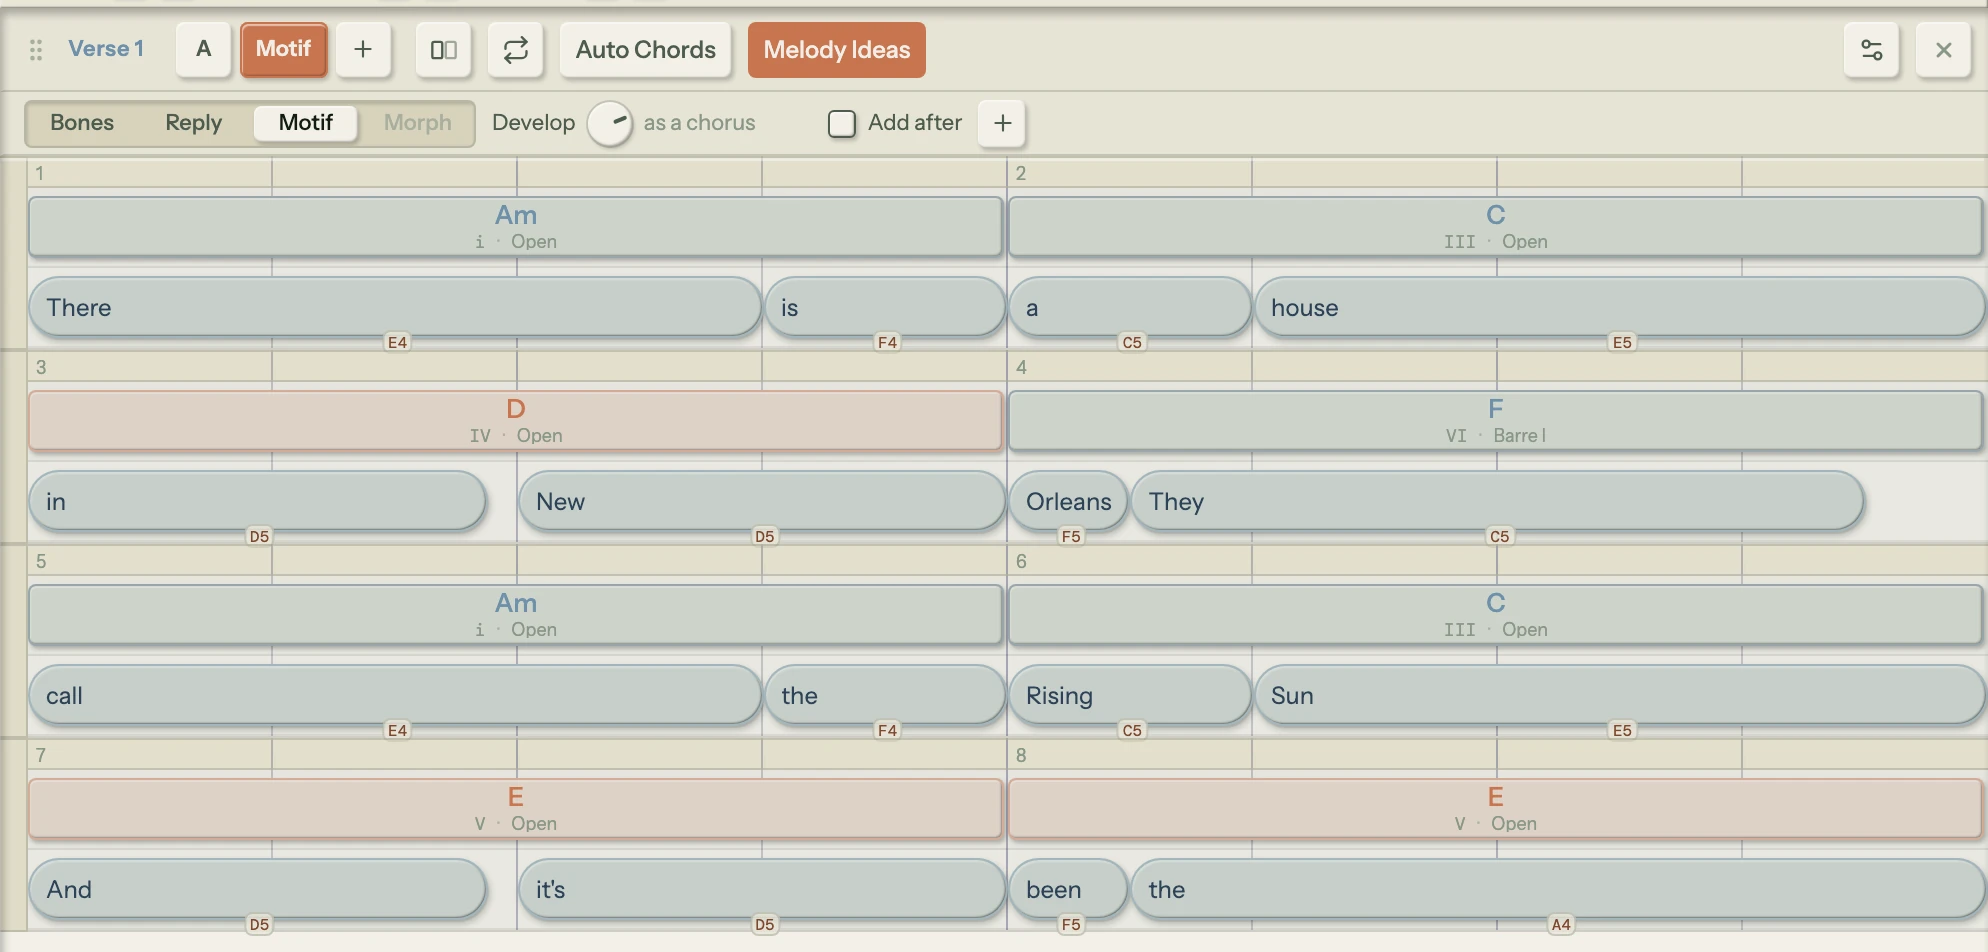Click the plus button after Add after
The image size is (1988, 952).
tap(1002, 123)
